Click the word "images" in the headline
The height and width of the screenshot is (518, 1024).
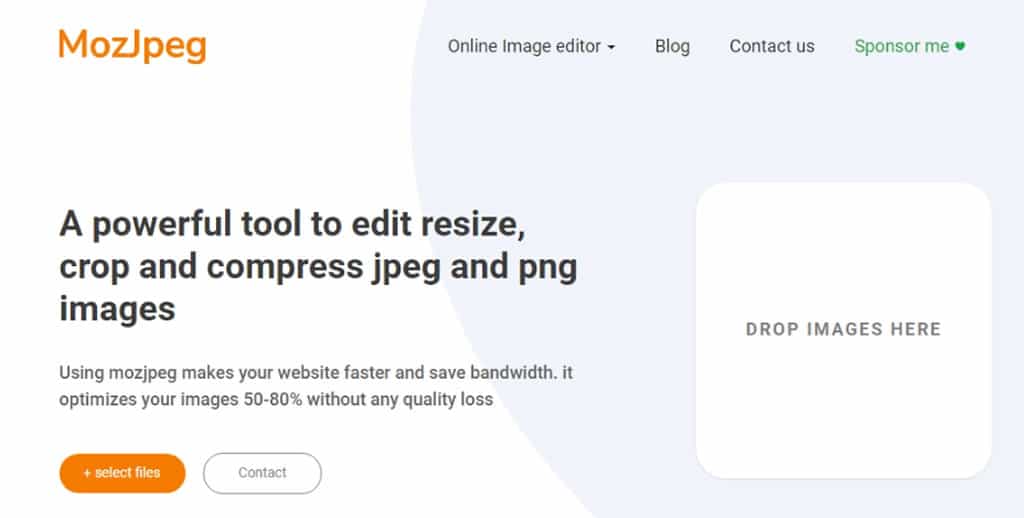[117, 308]
